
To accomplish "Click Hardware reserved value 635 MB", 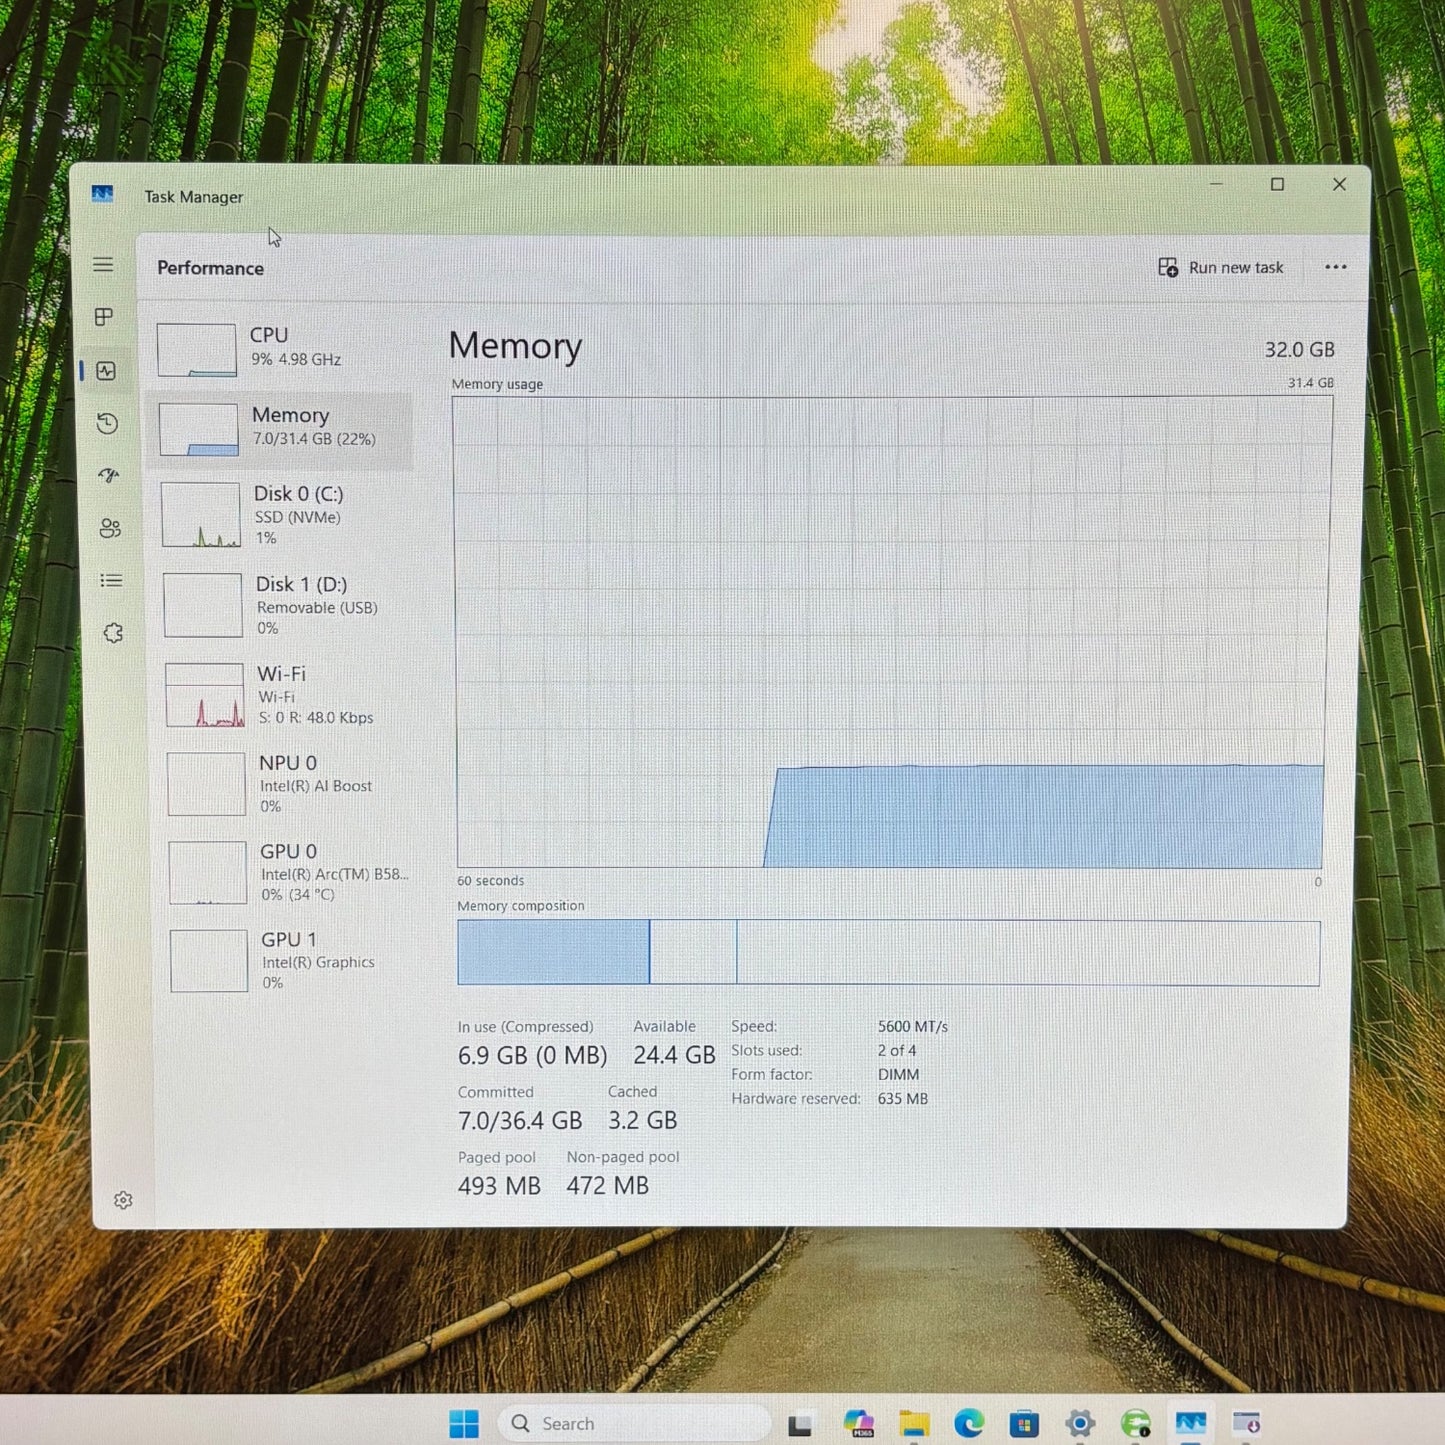I will pyautogui.click(x=903, y=1099).
